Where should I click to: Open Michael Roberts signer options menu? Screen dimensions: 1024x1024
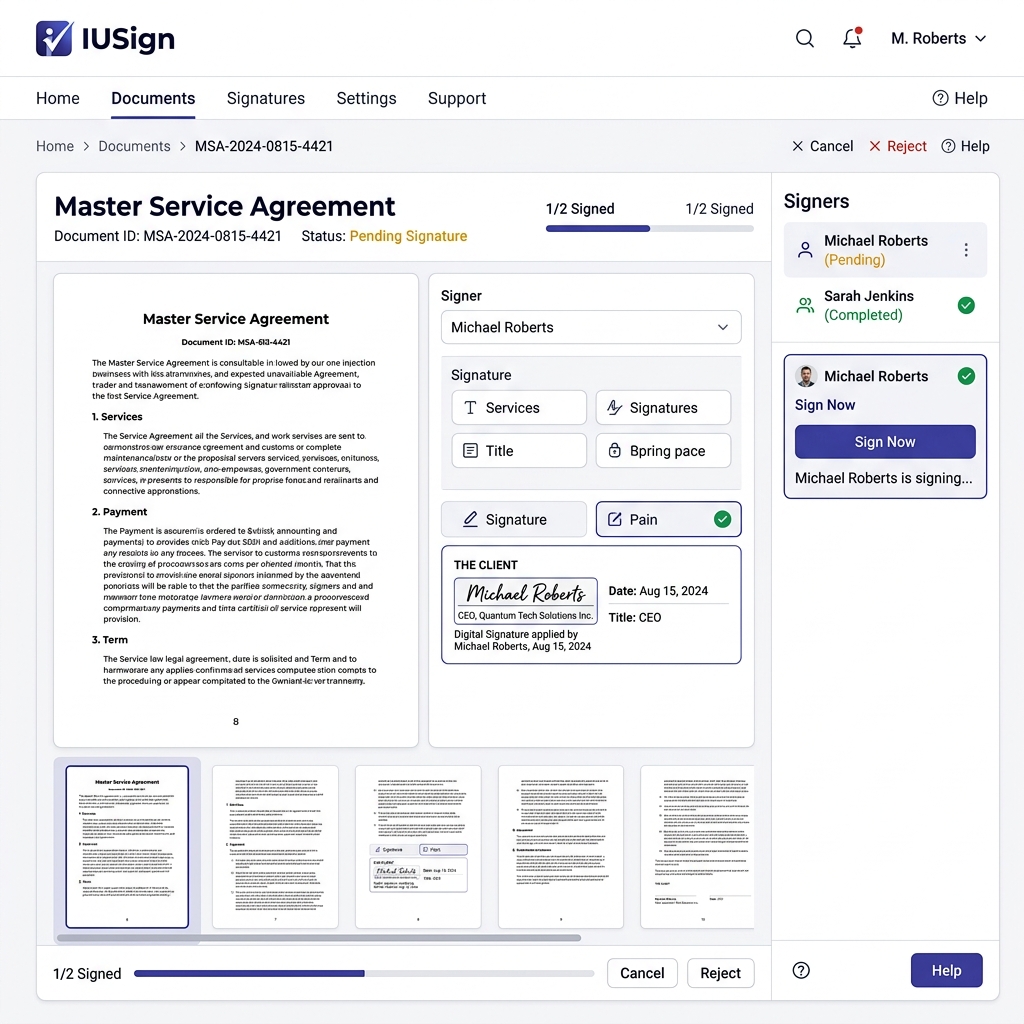point(965,250)
